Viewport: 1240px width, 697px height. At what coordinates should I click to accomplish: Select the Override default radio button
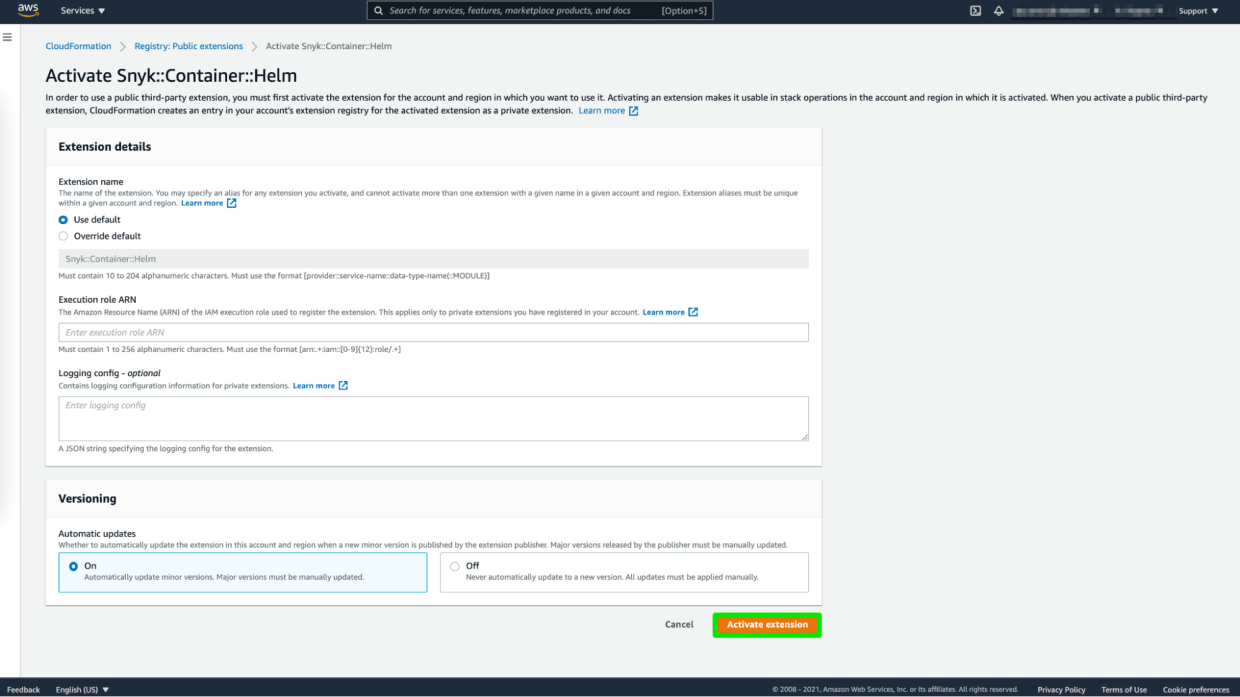63,236
